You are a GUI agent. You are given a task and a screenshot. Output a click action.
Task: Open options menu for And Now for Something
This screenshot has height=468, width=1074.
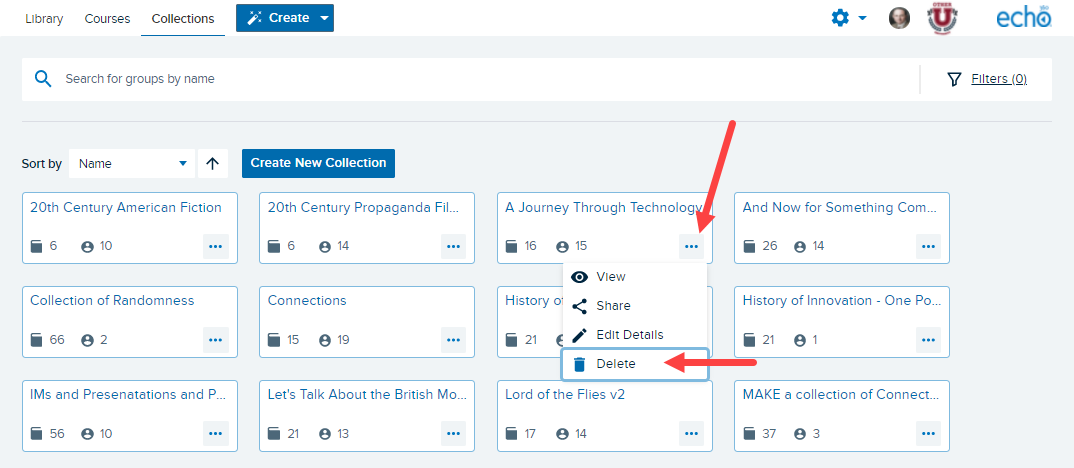[928, 246]
